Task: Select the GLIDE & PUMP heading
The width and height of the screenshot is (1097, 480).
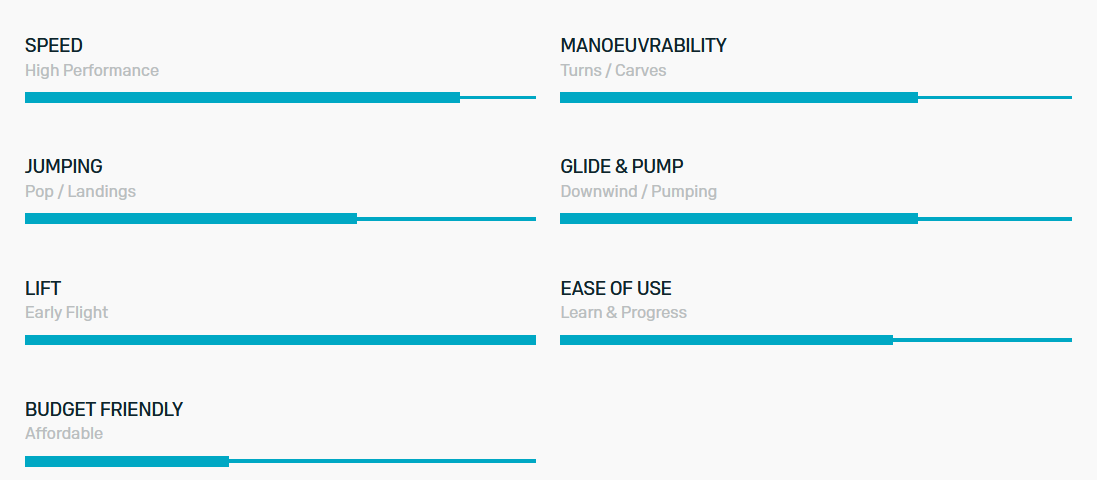Action: (622, 167)
